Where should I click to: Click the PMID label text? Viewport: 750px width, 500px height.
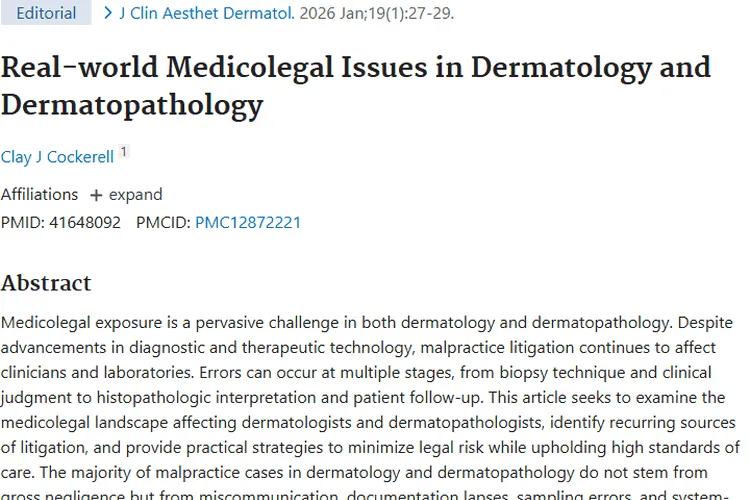(x=22, y=222)
